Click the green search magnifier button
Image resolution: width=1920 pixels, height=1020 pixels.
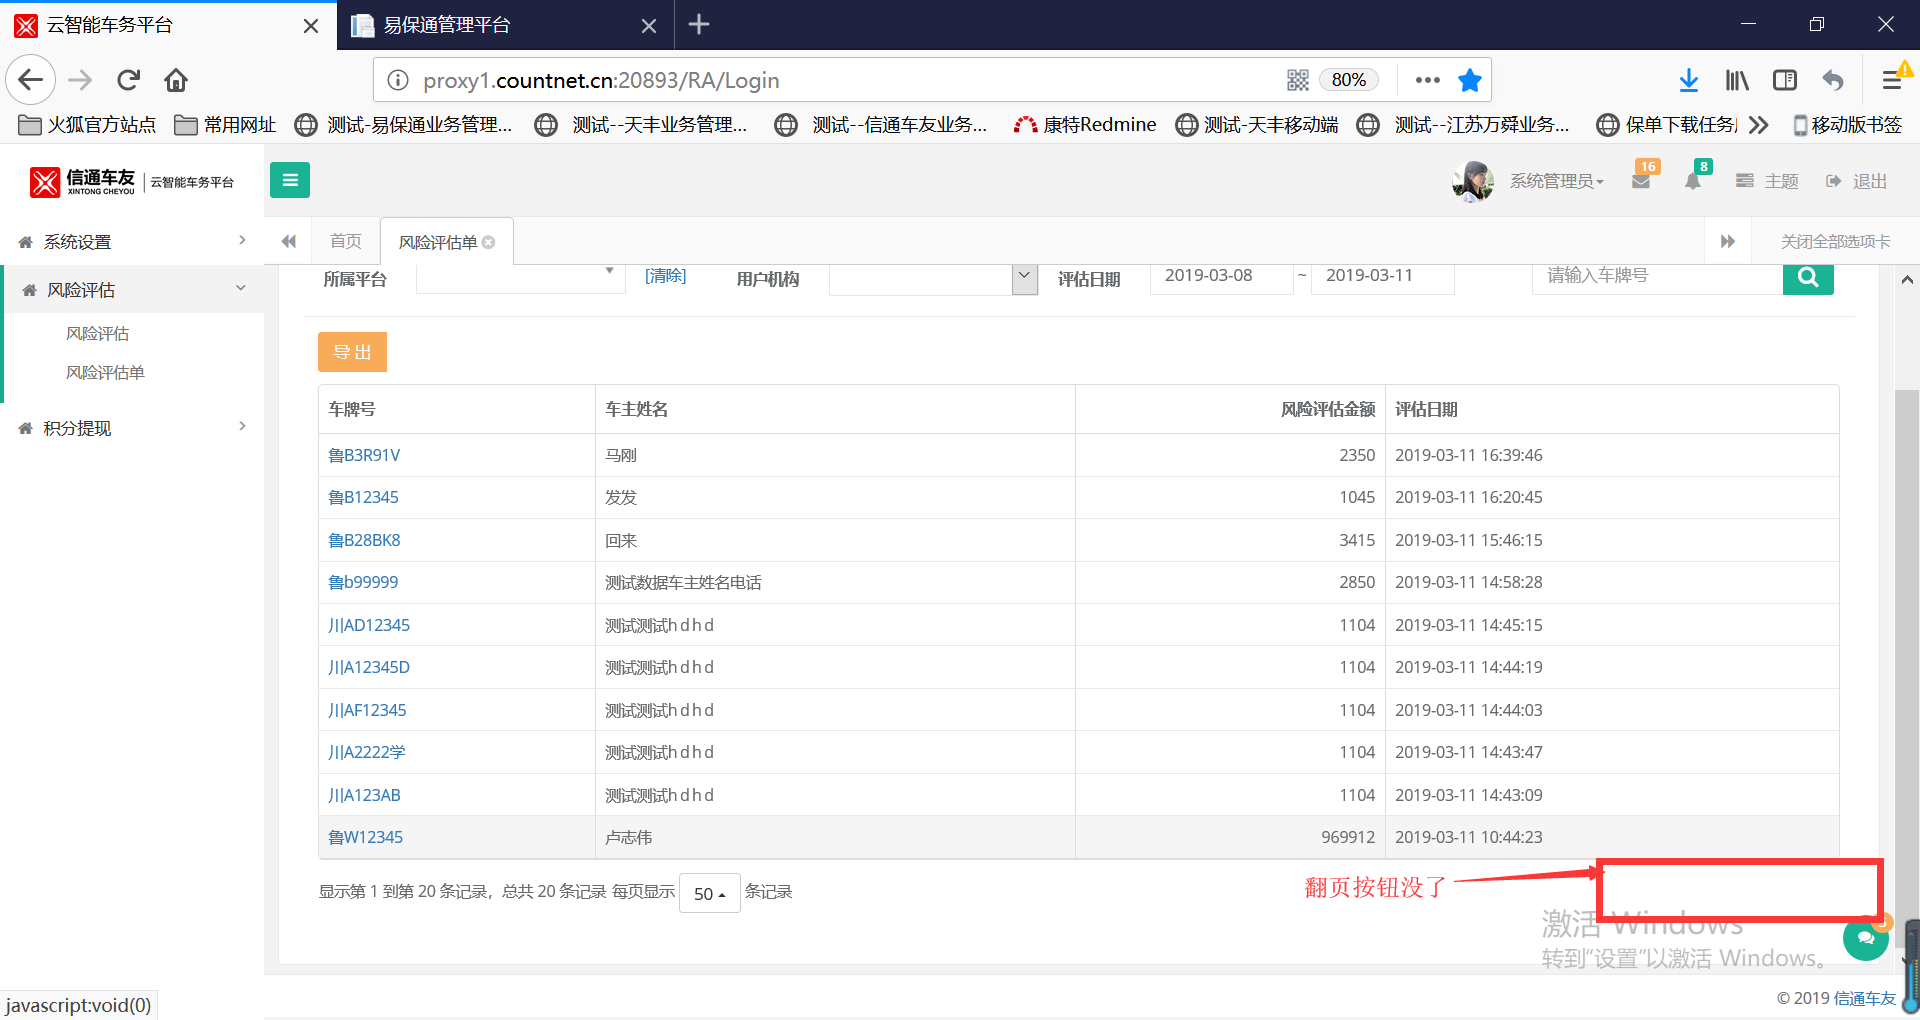tap(1807, 278)
